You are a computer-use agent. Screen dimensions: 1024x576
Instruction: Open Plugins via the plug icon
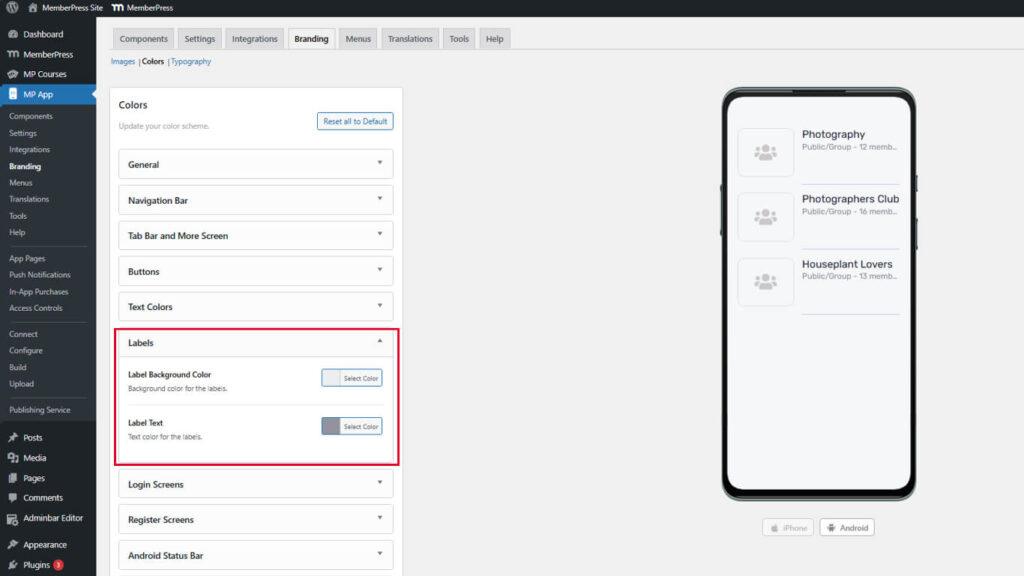point(12,565)
